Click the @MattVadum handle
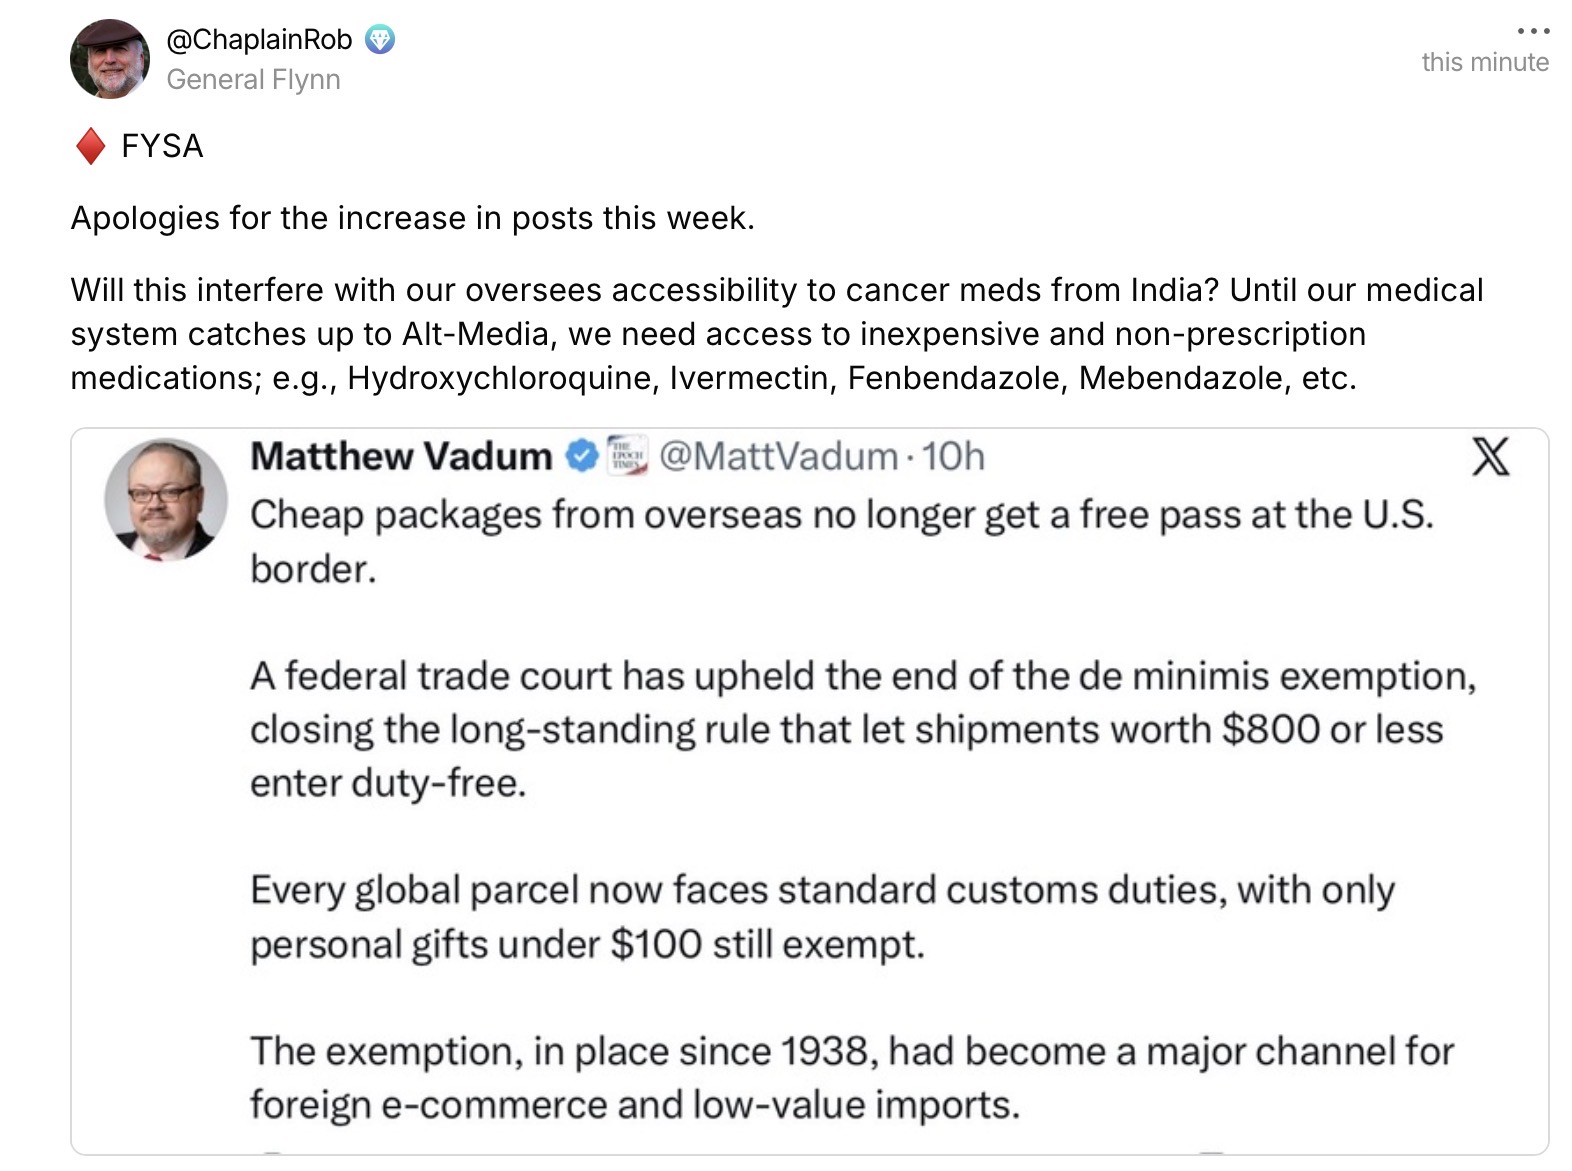This screenshot has height=1171, width=1572. click(x=779, y=456)
